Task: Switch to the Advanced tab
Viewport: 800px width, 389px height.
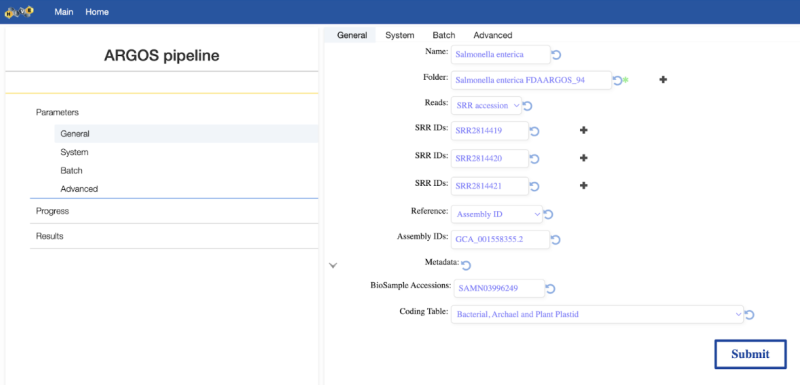Action: click(x=493, y=35)
